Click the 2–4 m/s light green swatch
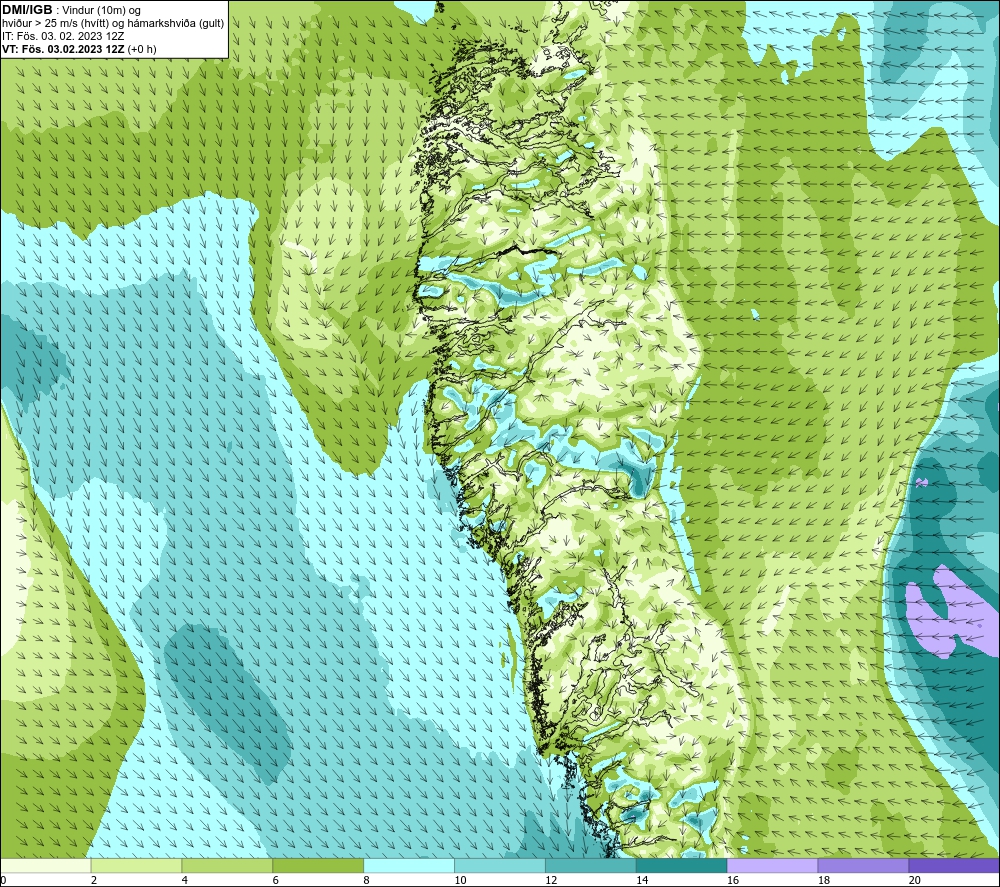Screen dimensions: 1000x887 pos(136,865)
